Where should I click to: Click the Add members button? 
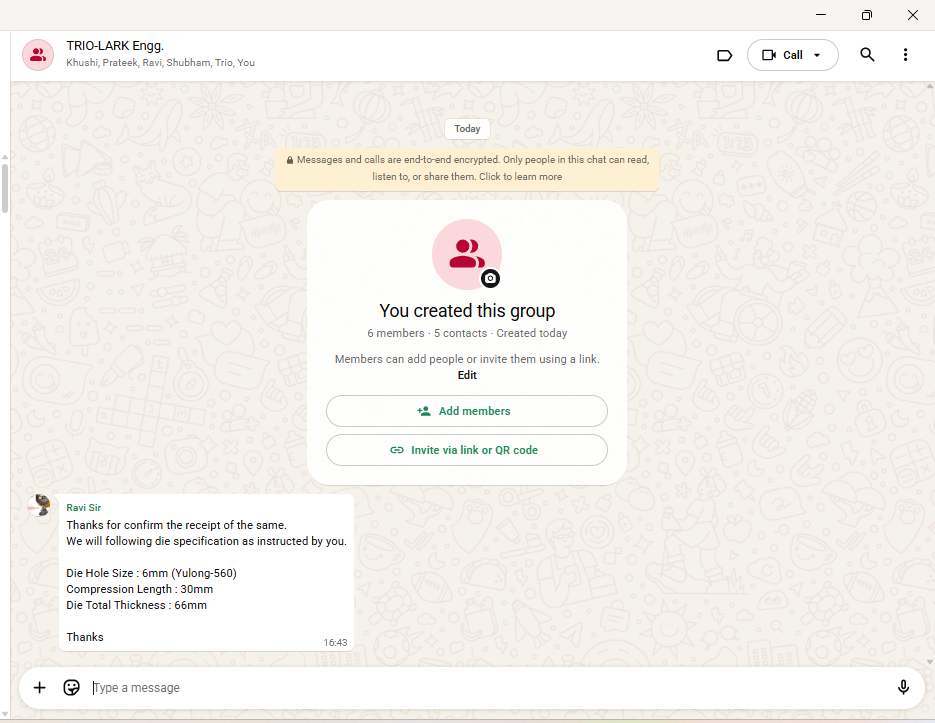click(x=466, y=411)
